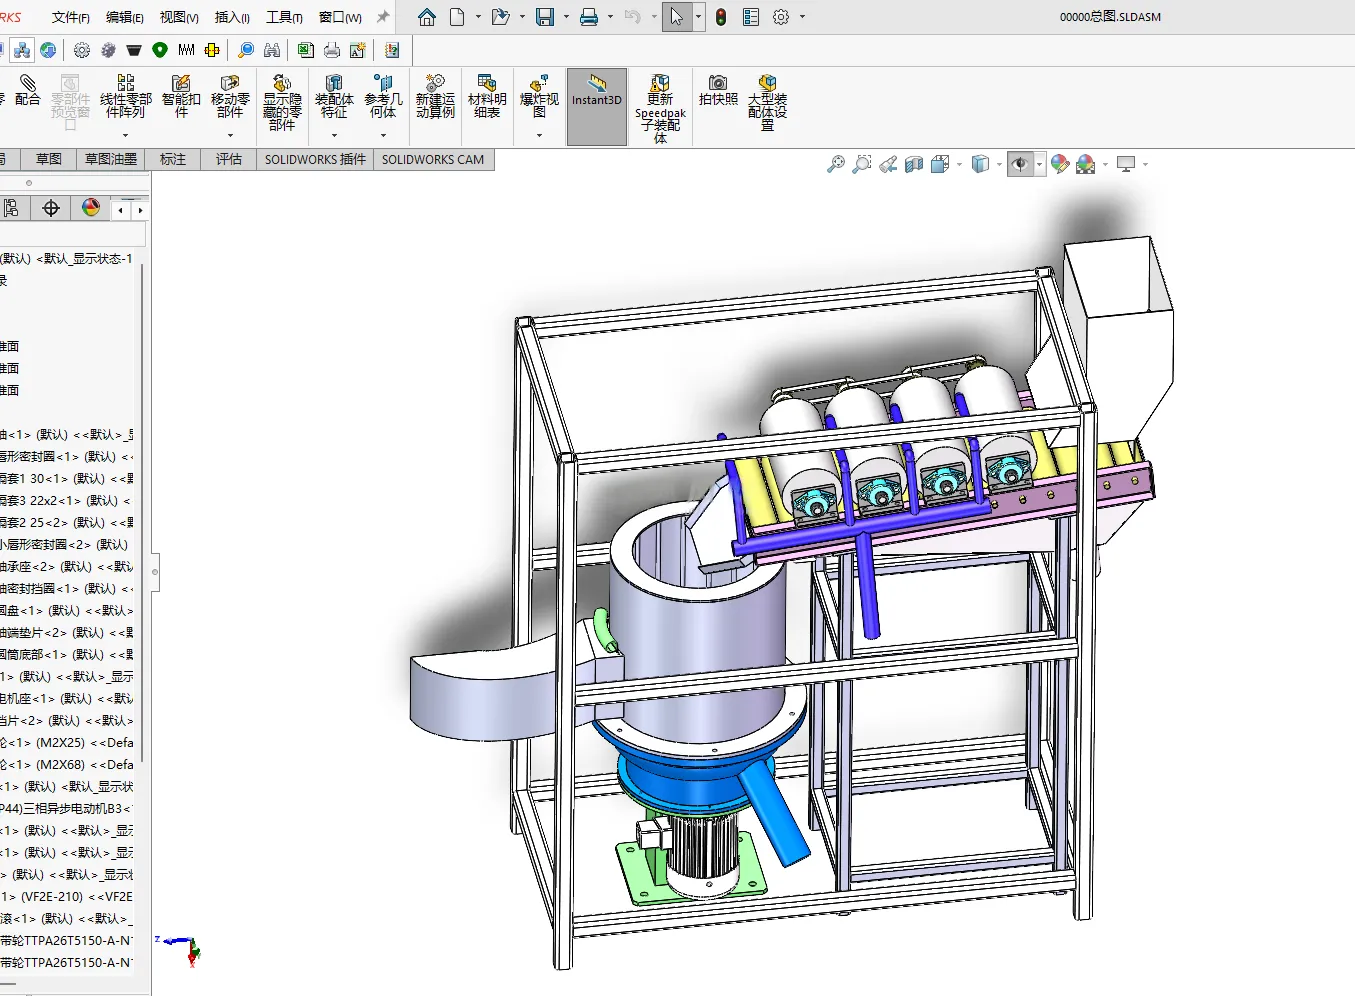The image size is (1355, 996).
Task: Expand the 爆炸视图 dropdown arrow
Action: pyautogui.click(x=539, y=135)
